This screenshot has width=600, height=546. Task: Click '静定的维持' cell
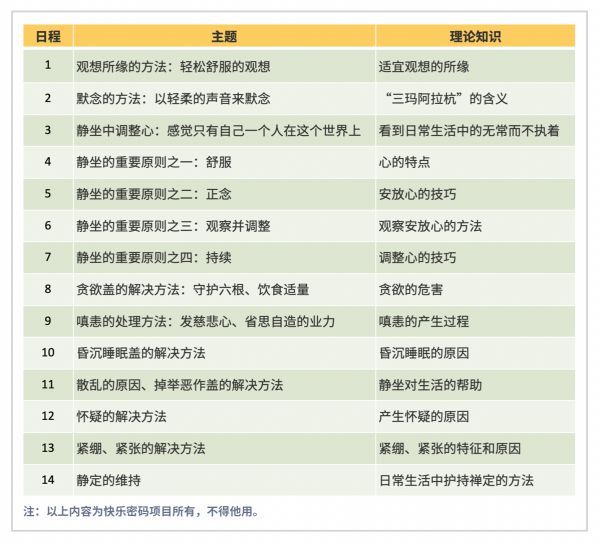pos(224,480)
